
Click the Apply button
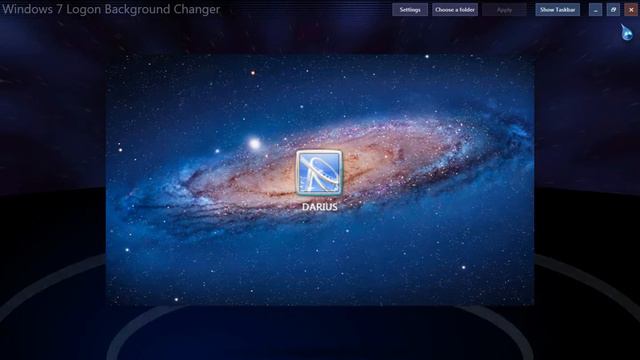[504, 10]
